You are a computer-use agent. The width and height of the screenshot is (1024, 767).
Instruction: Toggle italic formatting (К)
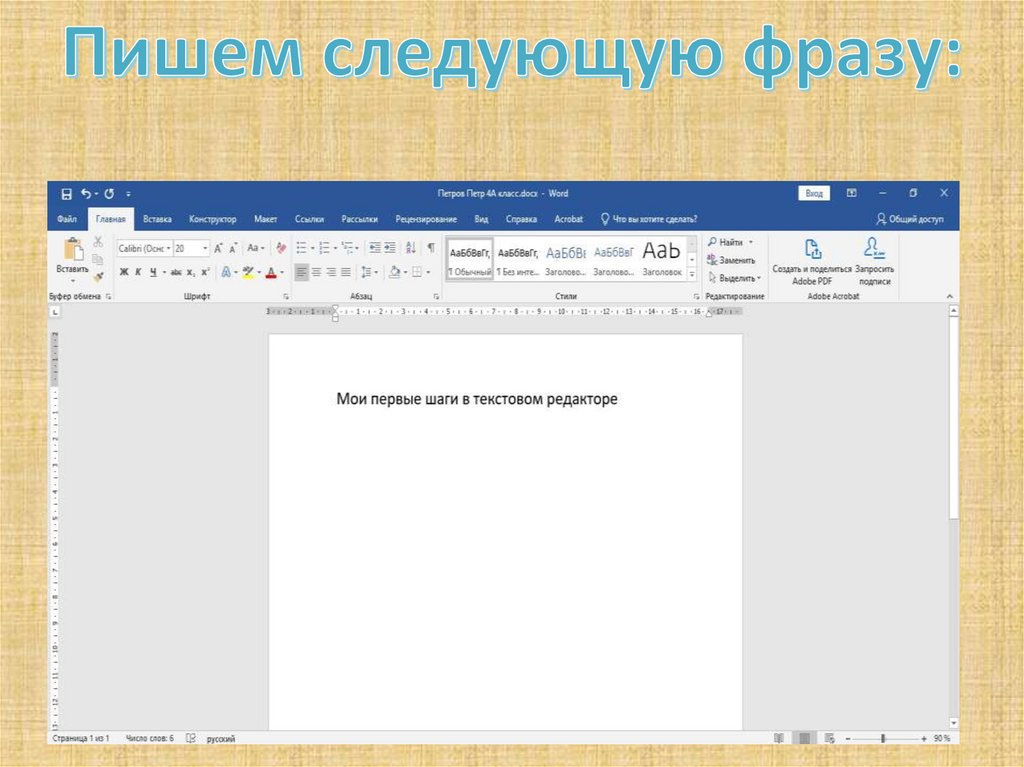(x=138, y=272)
